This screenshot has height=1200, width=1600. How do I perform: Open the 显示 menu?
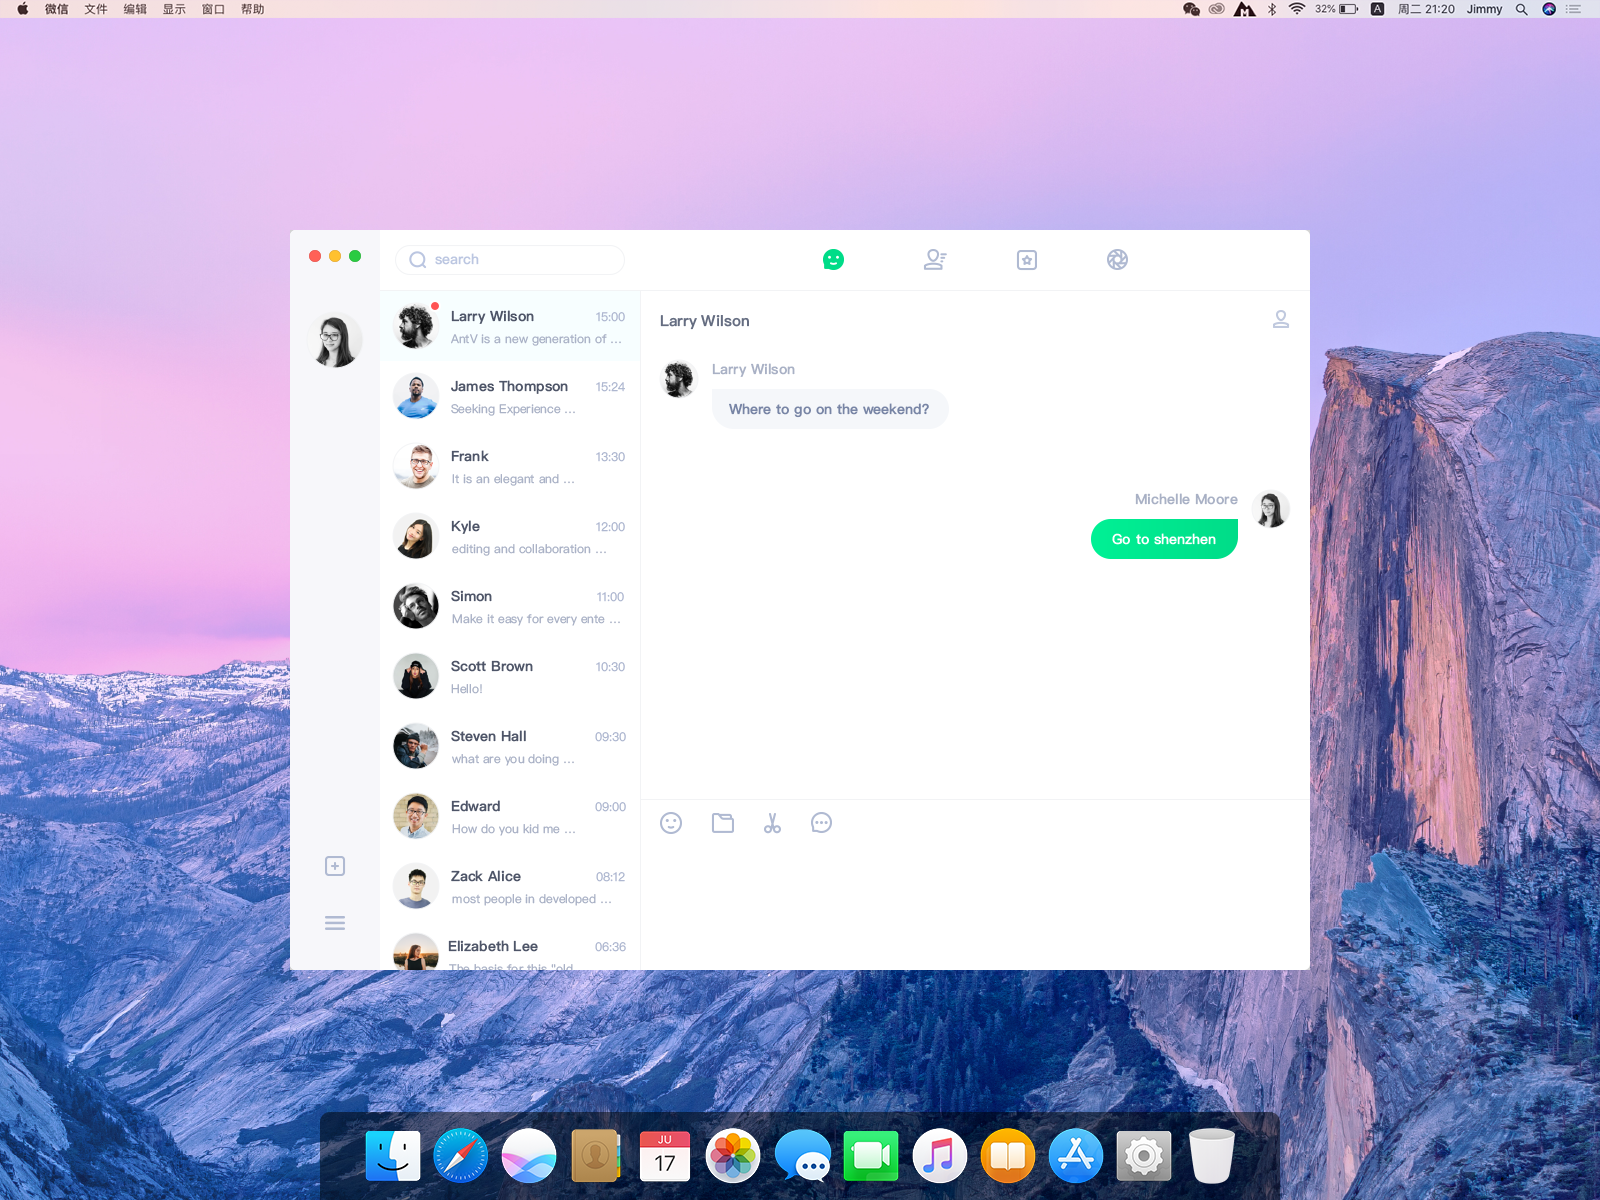174,9
